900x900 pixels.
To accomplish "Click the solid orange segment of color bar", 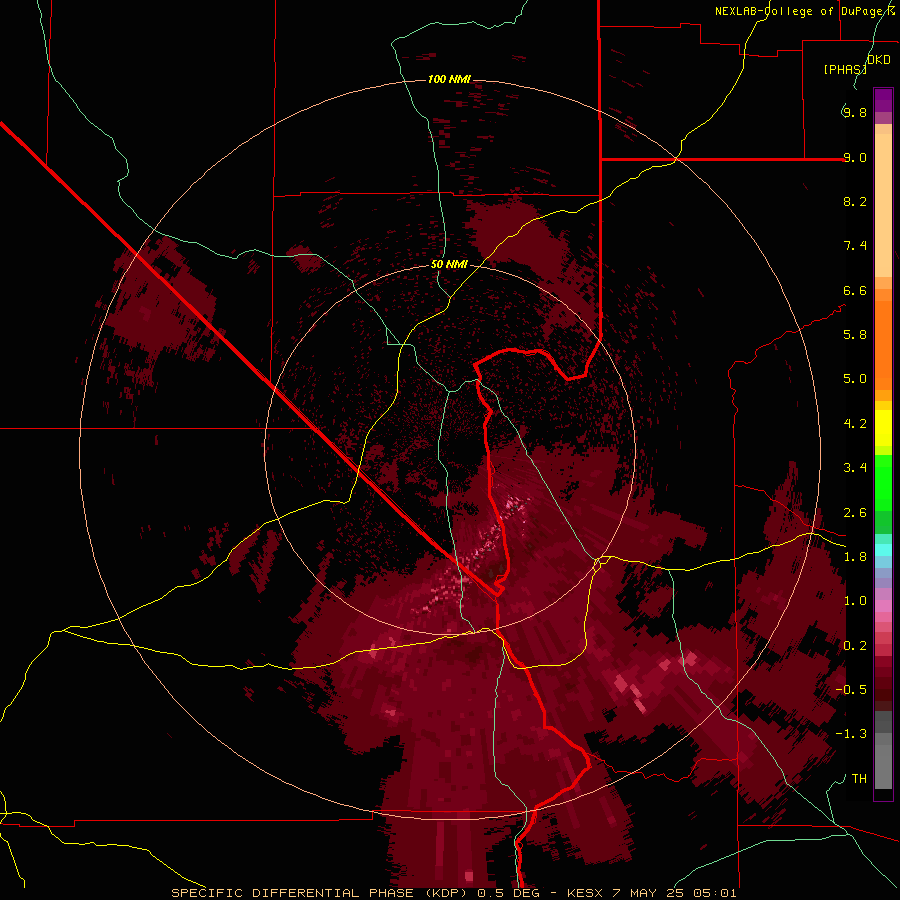I will pos(883,345).
